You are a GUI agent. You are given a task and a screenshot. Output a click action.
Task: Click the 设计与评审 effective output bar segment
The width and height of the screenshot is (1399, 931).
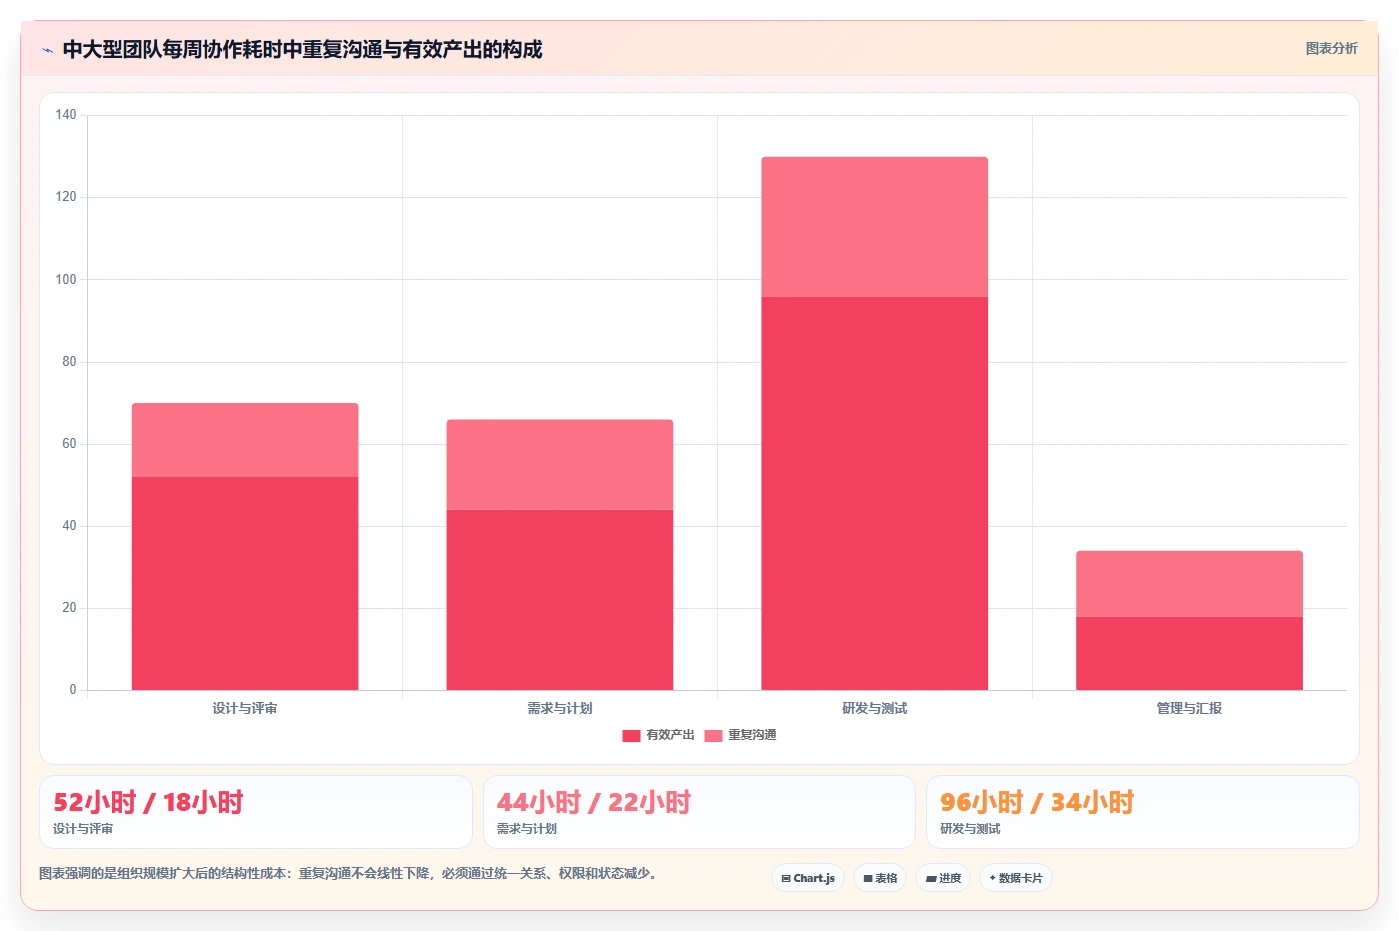(x=245, y=583)
